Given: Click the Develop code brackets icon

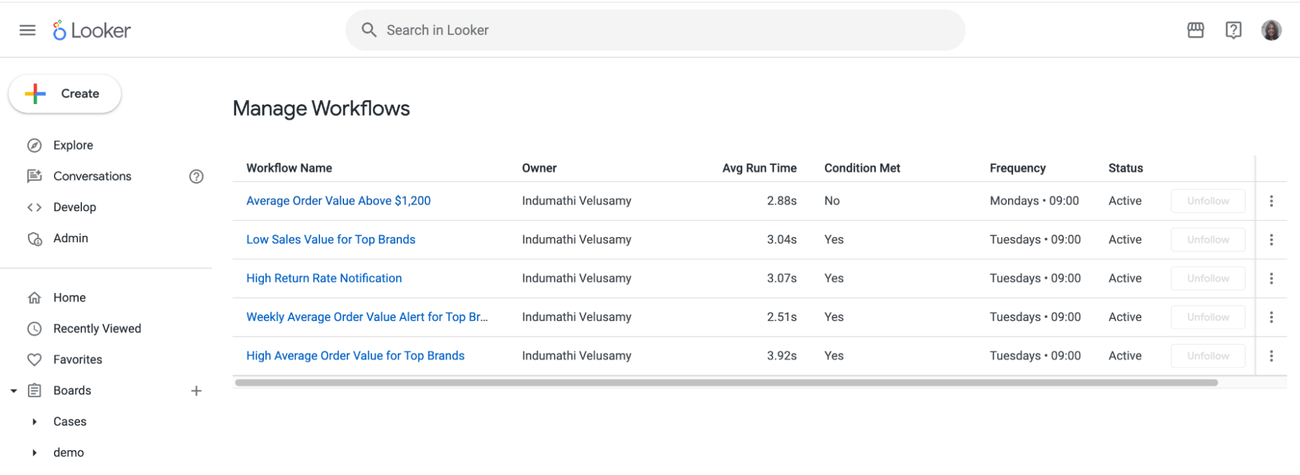Looking at the screenshot, I should [x=34, y=207].
